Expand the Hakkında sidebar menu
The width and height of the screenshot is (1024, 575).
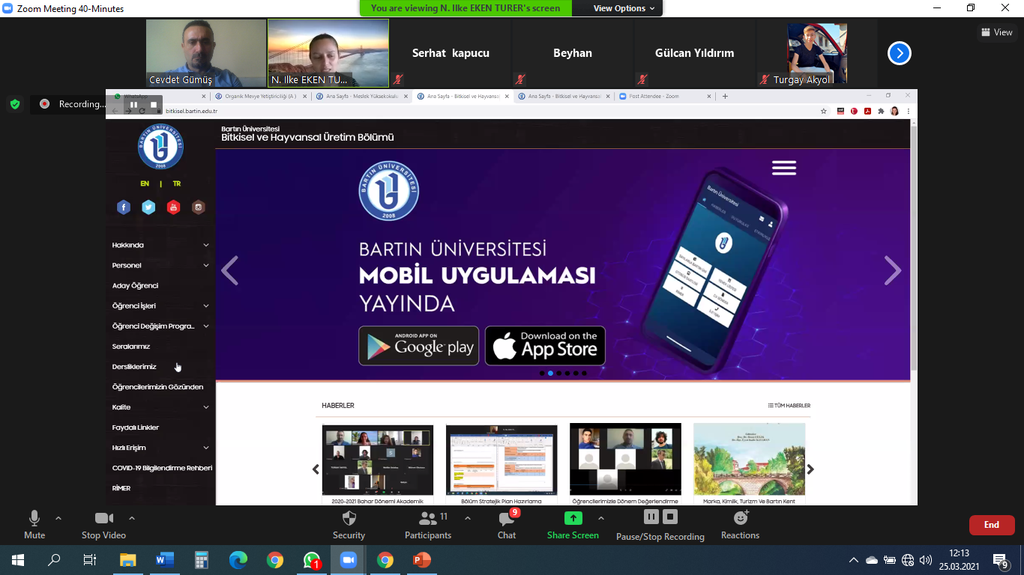[x=161, y=245]
